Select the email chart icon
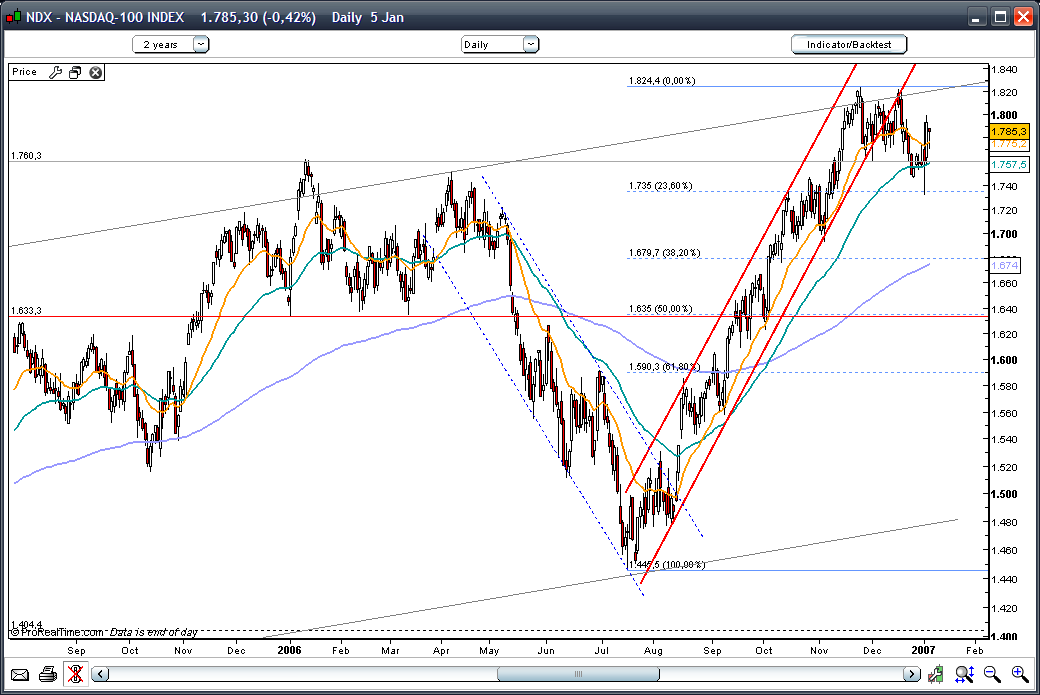1040x695 pixels. click(x=22, y=674)
